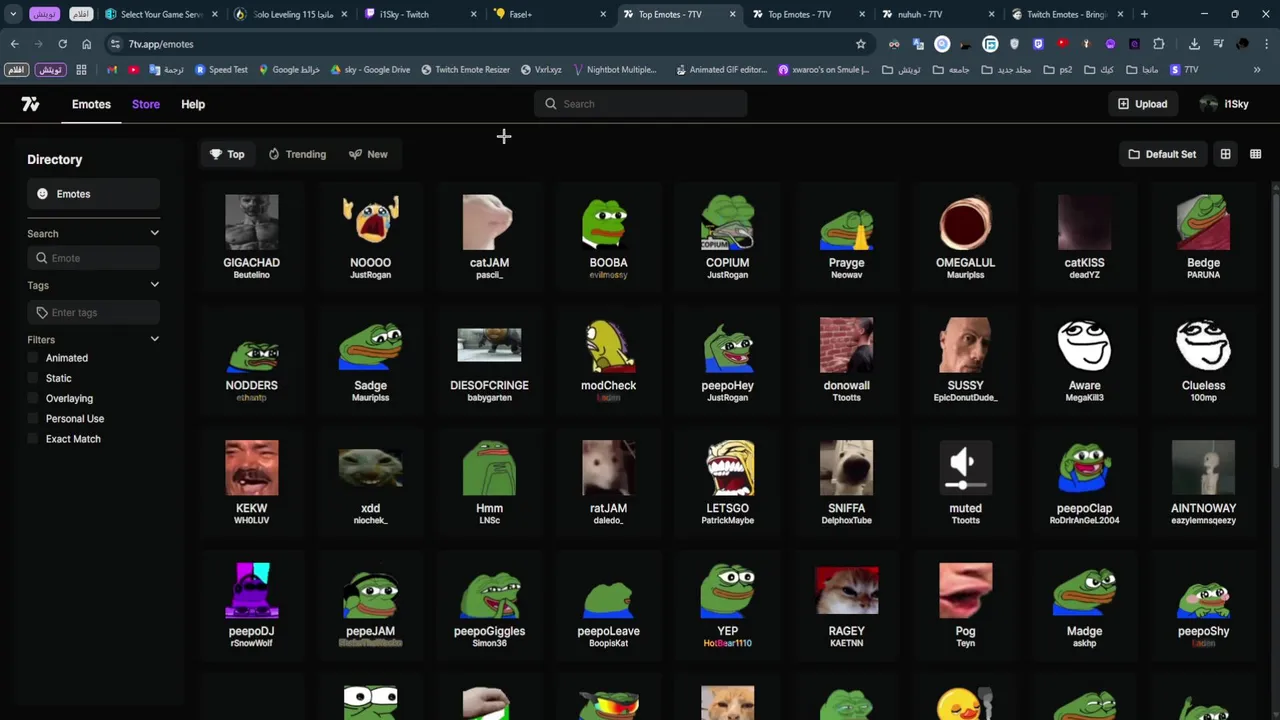The width and height of the screenshot is (1280, 720).
Task: Open the COPIUM emote
Action: point(727,237)
